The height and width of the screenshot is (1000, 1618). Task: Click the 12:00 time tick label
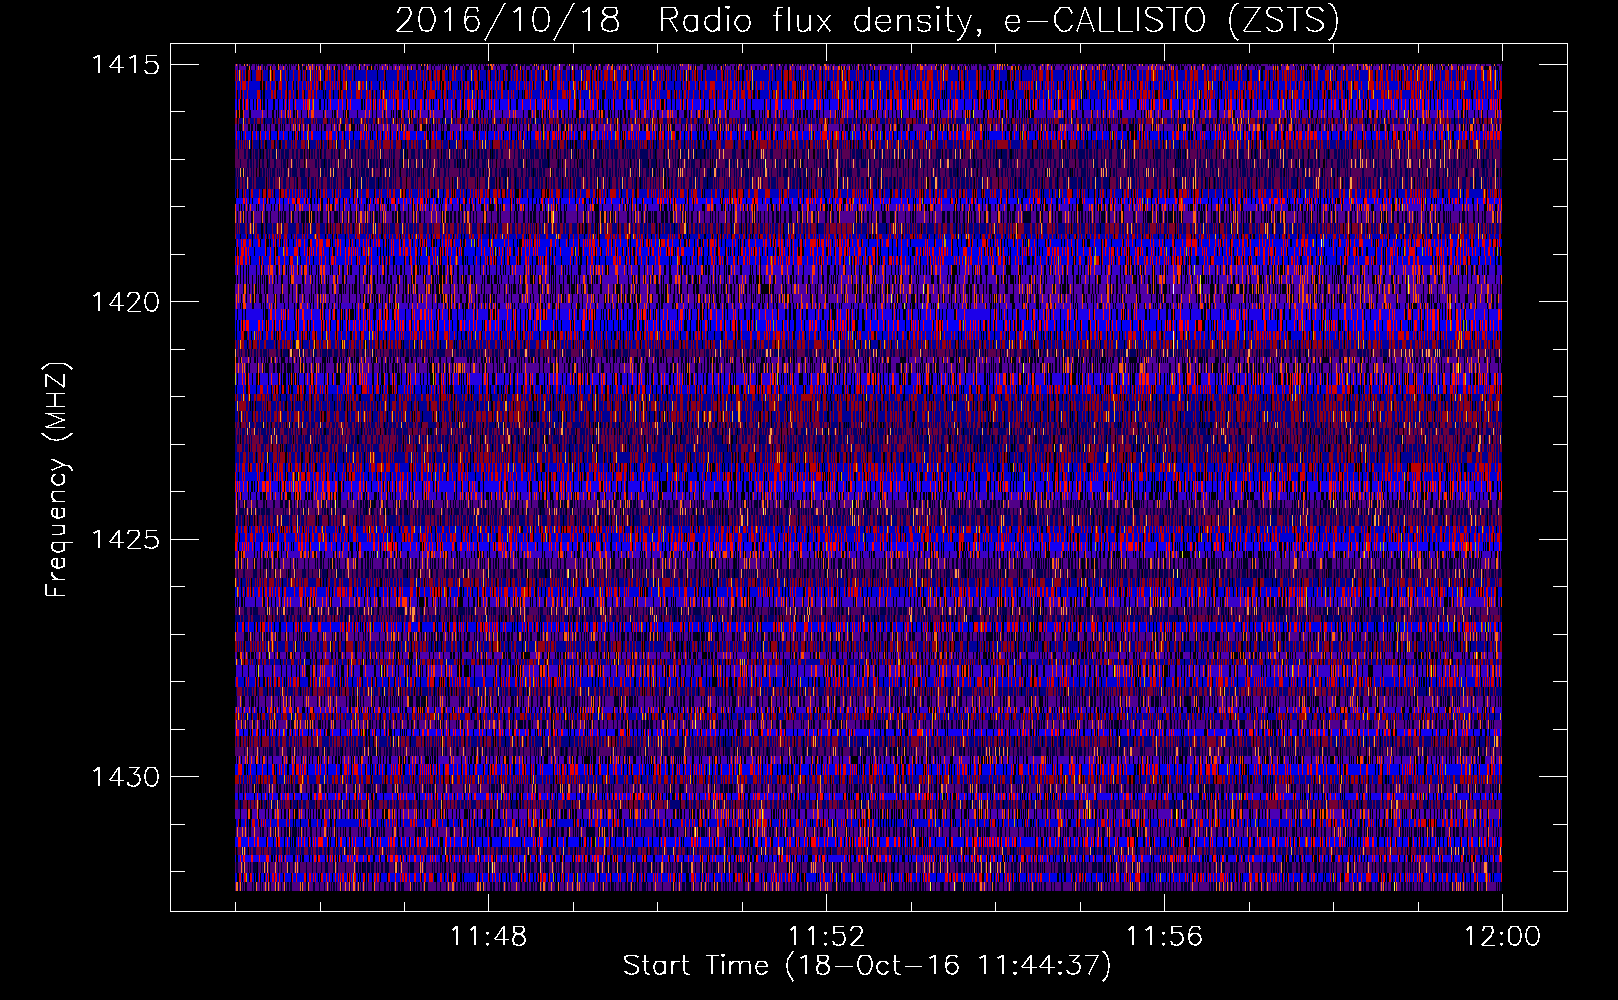pyautogui.click(x=1502, y=937)
